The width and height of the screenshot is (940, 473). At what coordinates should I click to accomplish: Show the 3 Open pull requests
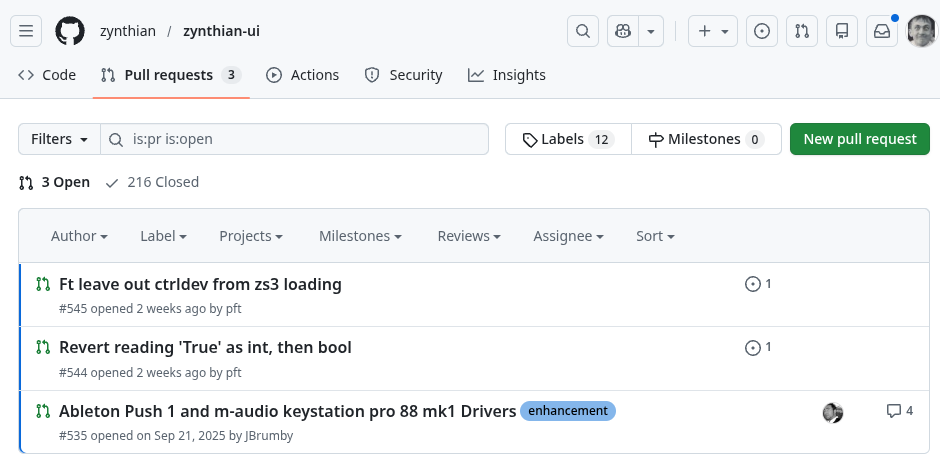[x=55, y=182]
